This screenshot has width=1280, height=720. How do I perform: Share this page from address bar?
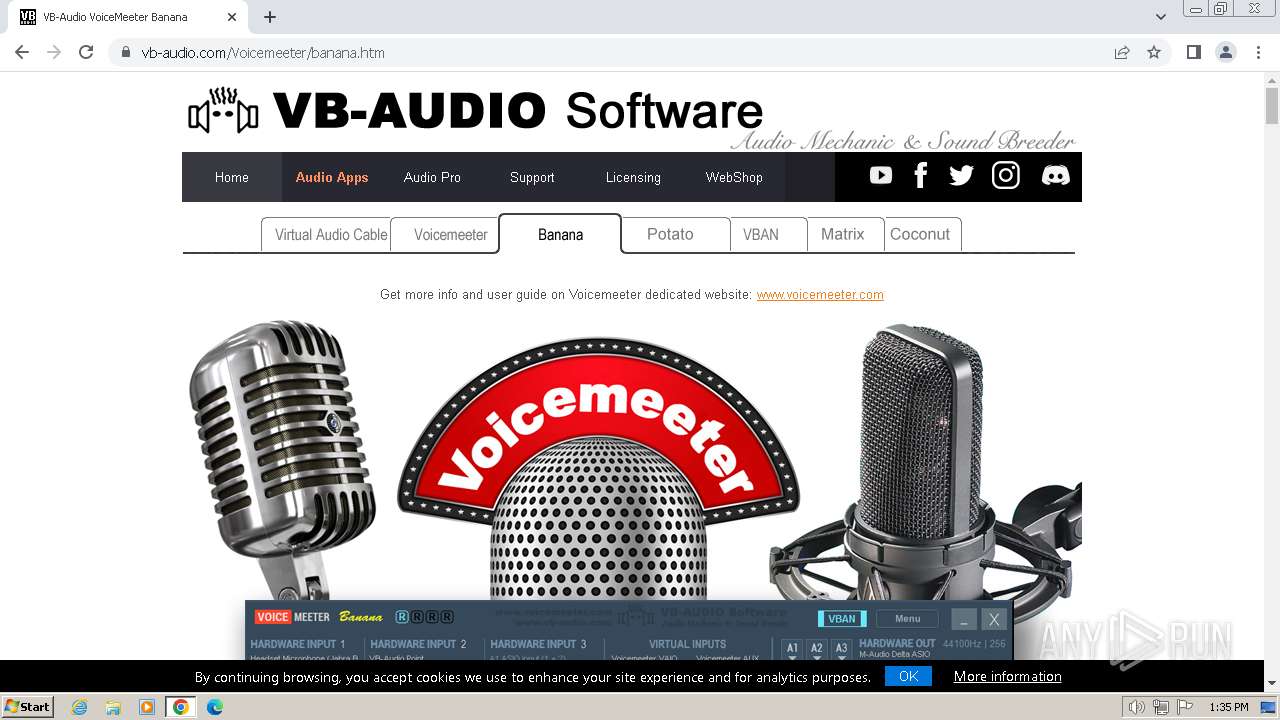tap(1122, 52)
